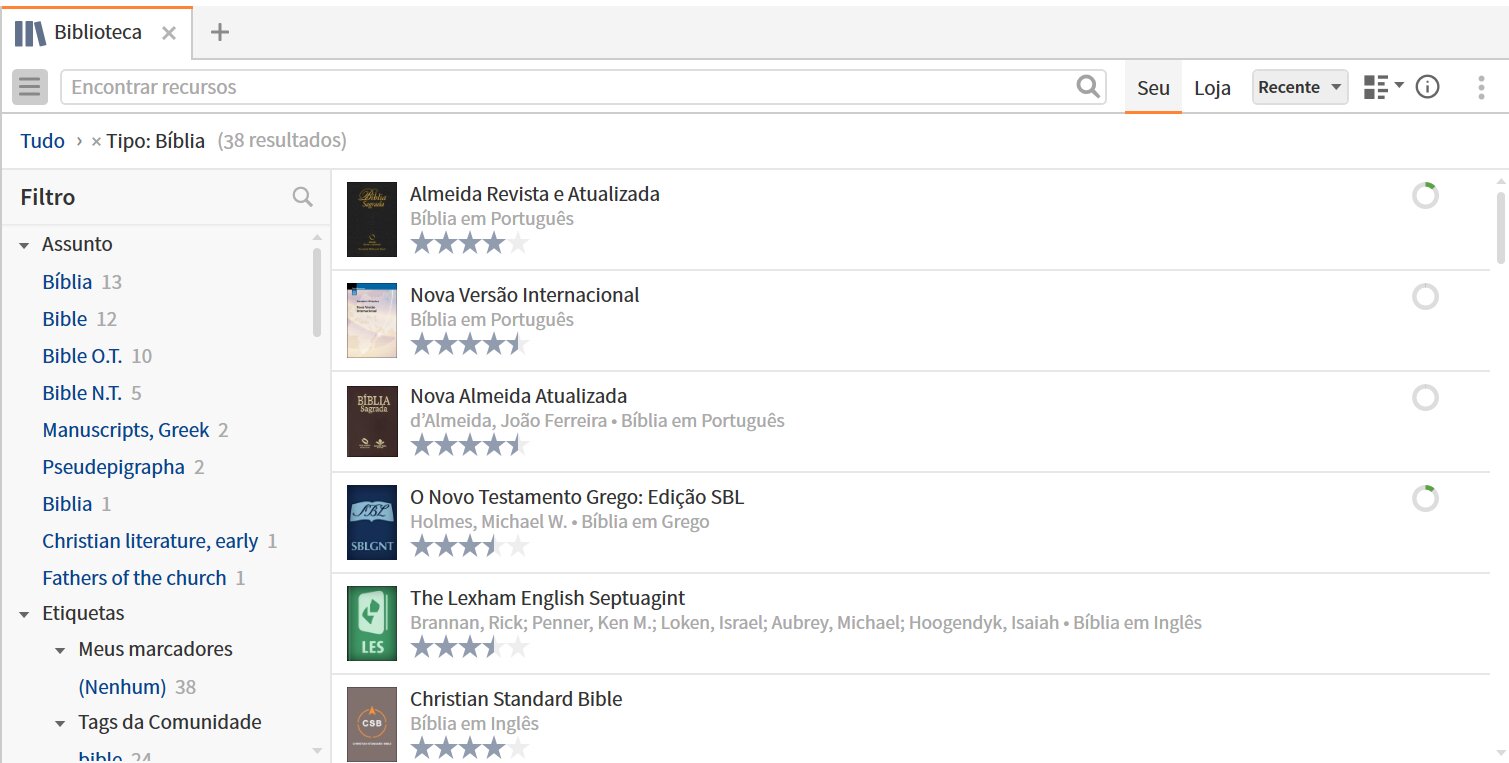Click the Tudo breadcrumb link

tap(42, 141)
